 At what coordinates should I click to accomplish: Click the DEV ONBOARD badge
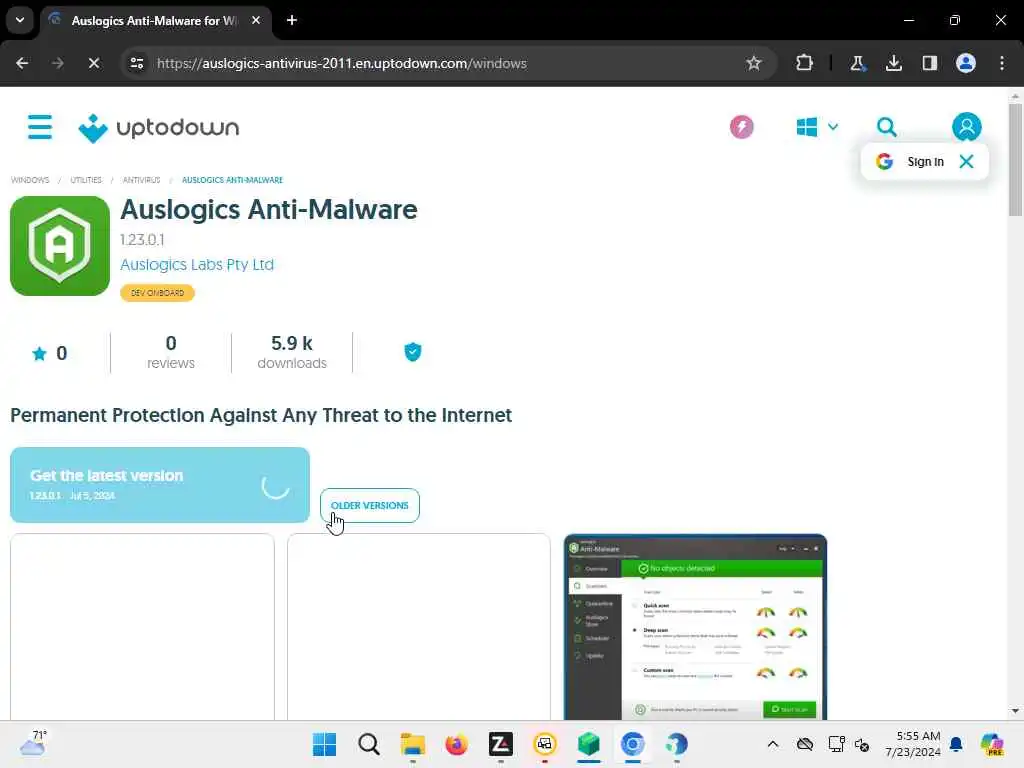tap(157, 293)
